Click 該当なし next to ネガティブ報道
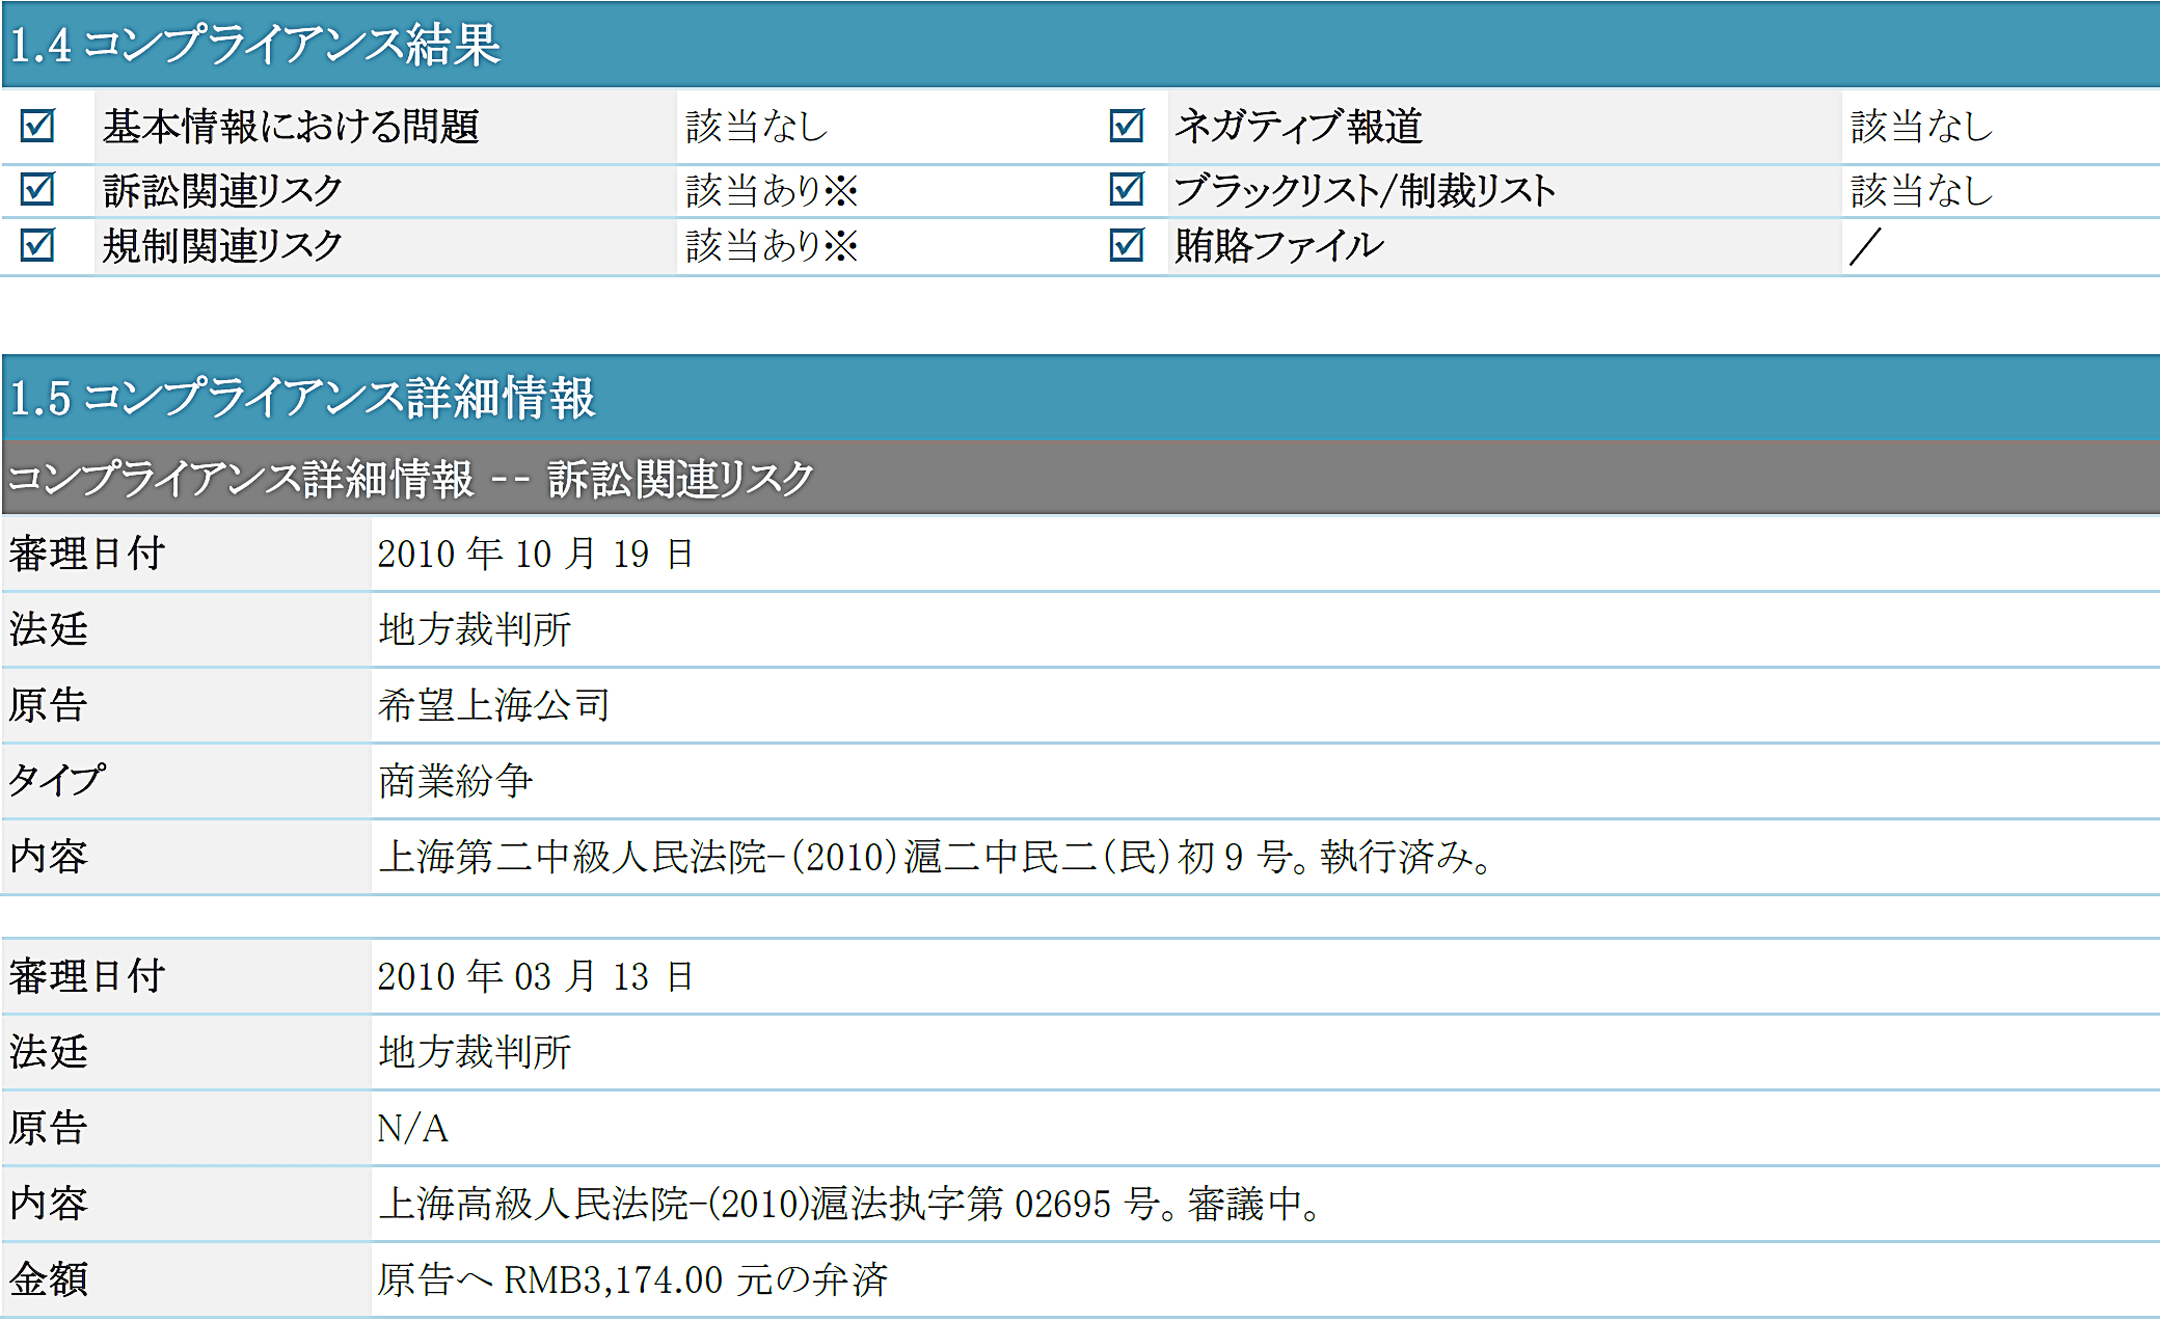This screenshot has height=1321, width=2160. click(x=1922, y=127)
